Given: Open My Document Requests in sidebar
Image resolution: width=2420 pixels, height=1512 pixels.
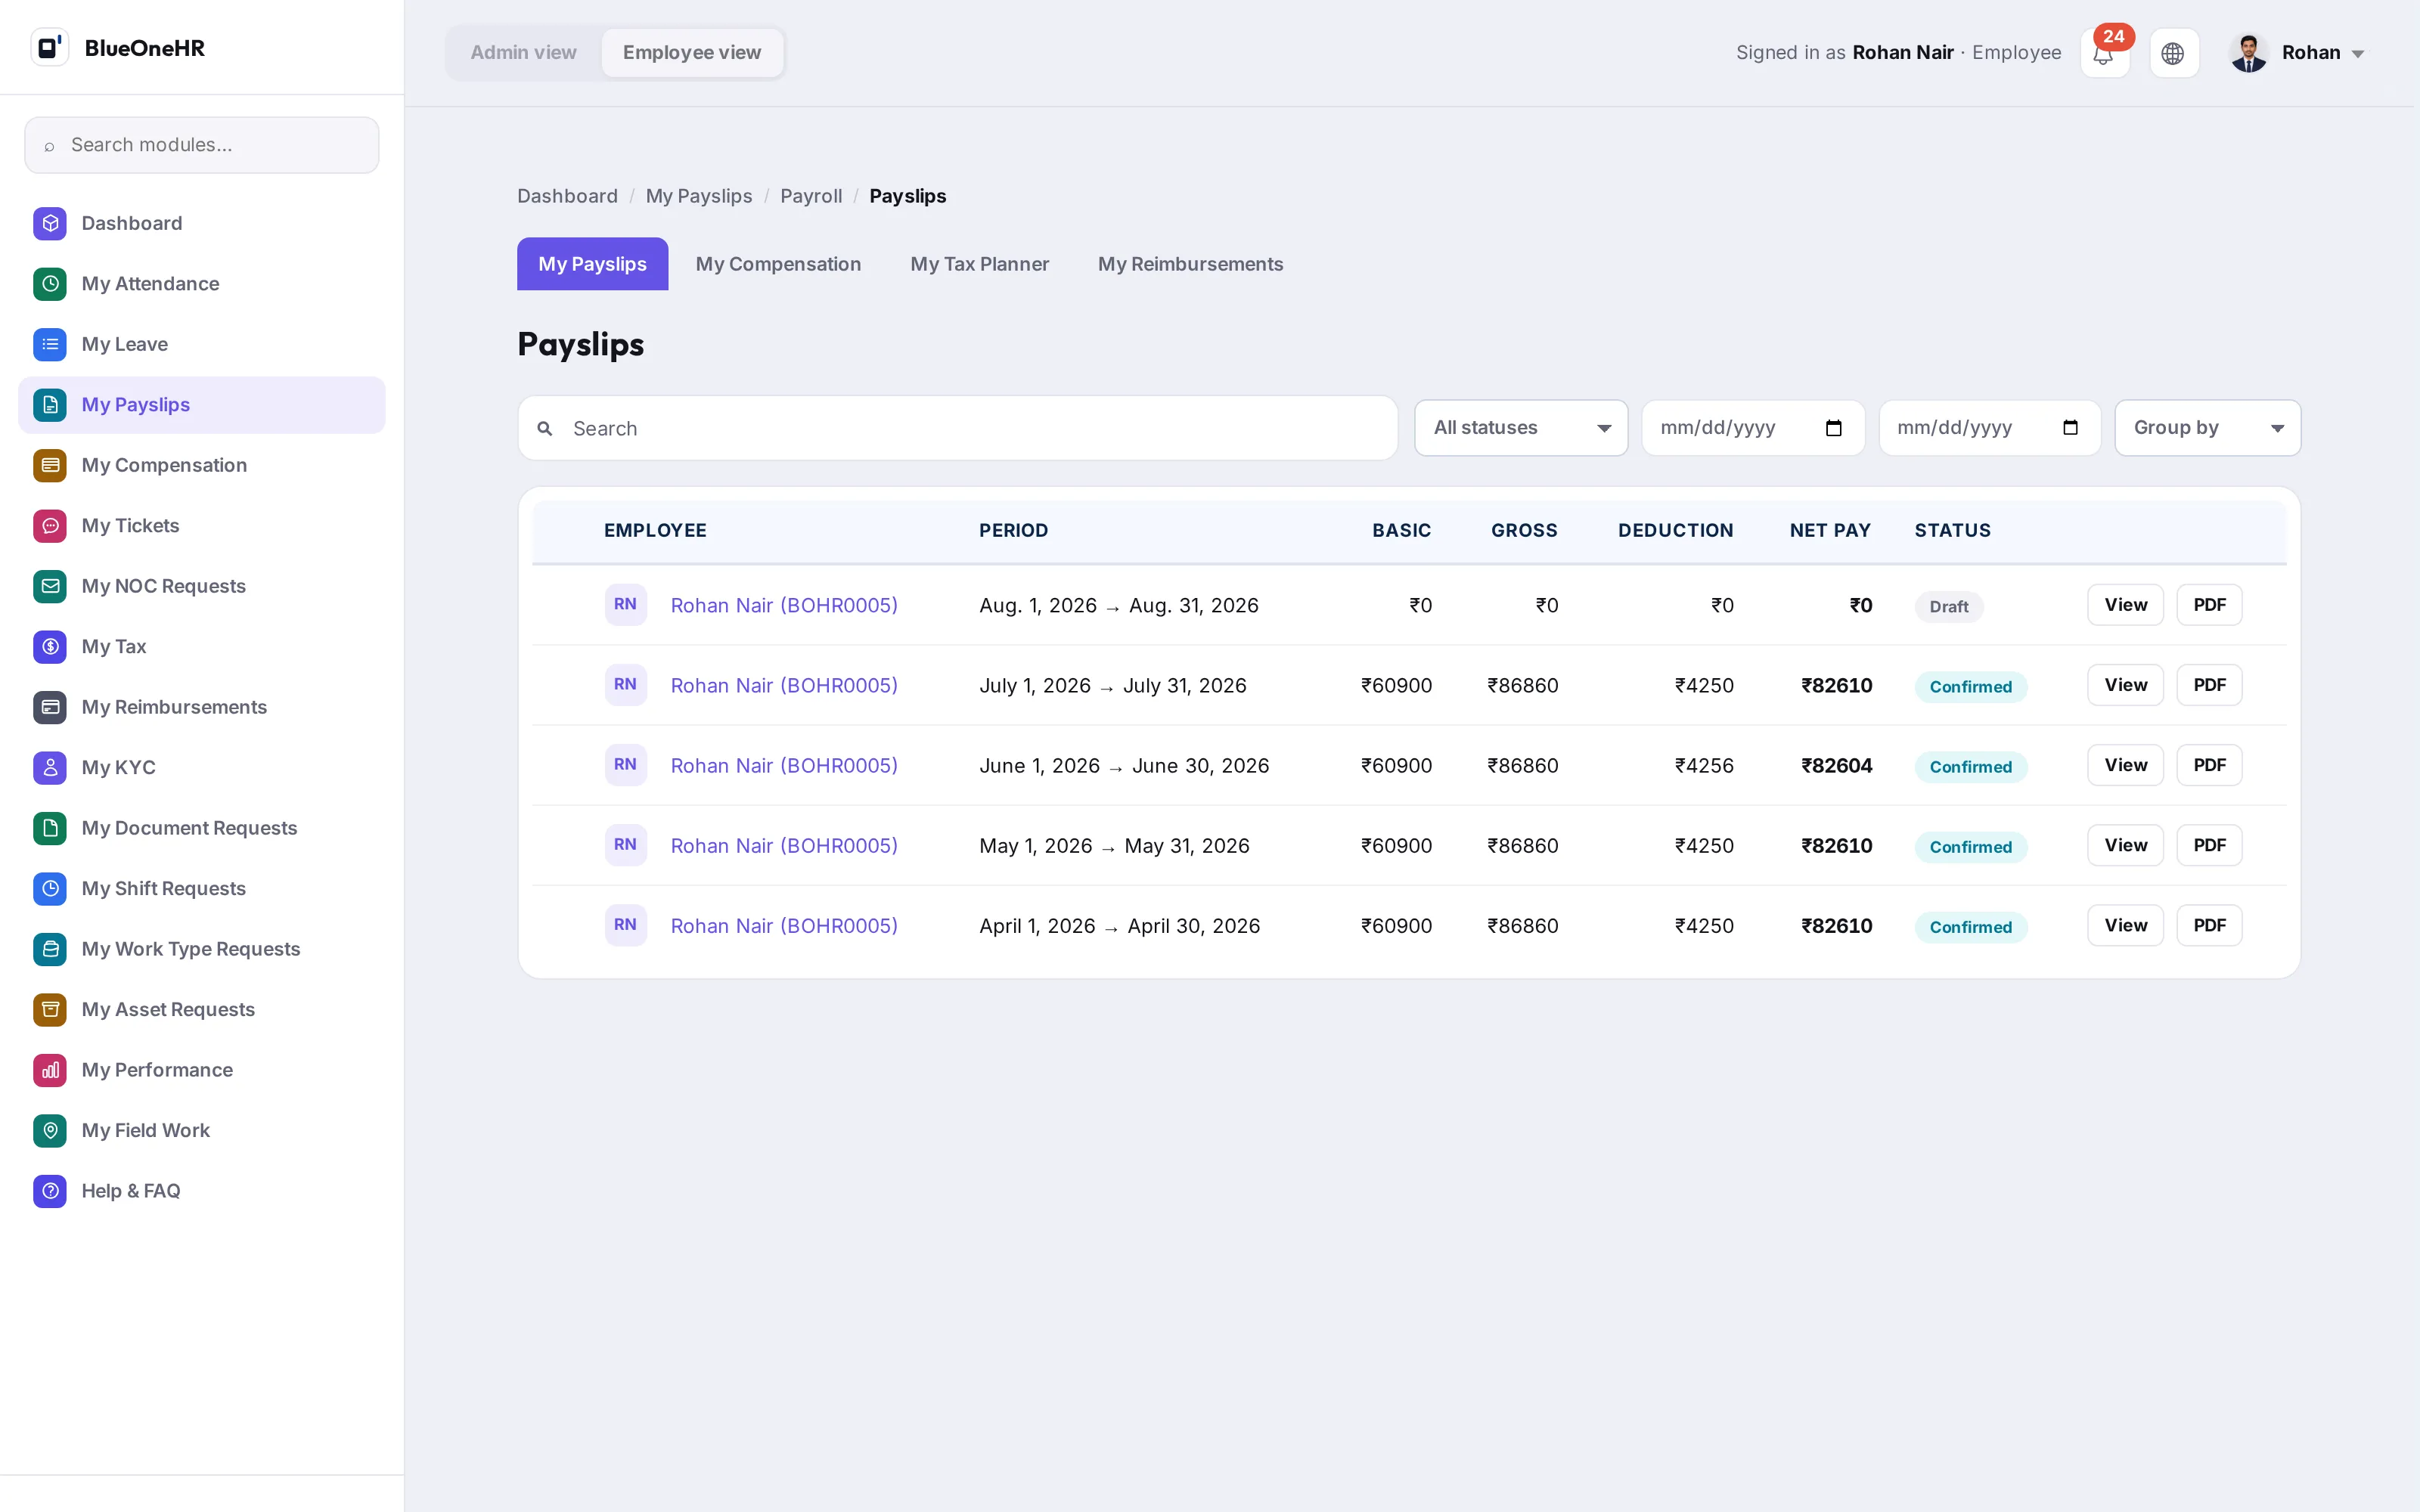Looking at the screenshot, I should click(x=202, y=828).
